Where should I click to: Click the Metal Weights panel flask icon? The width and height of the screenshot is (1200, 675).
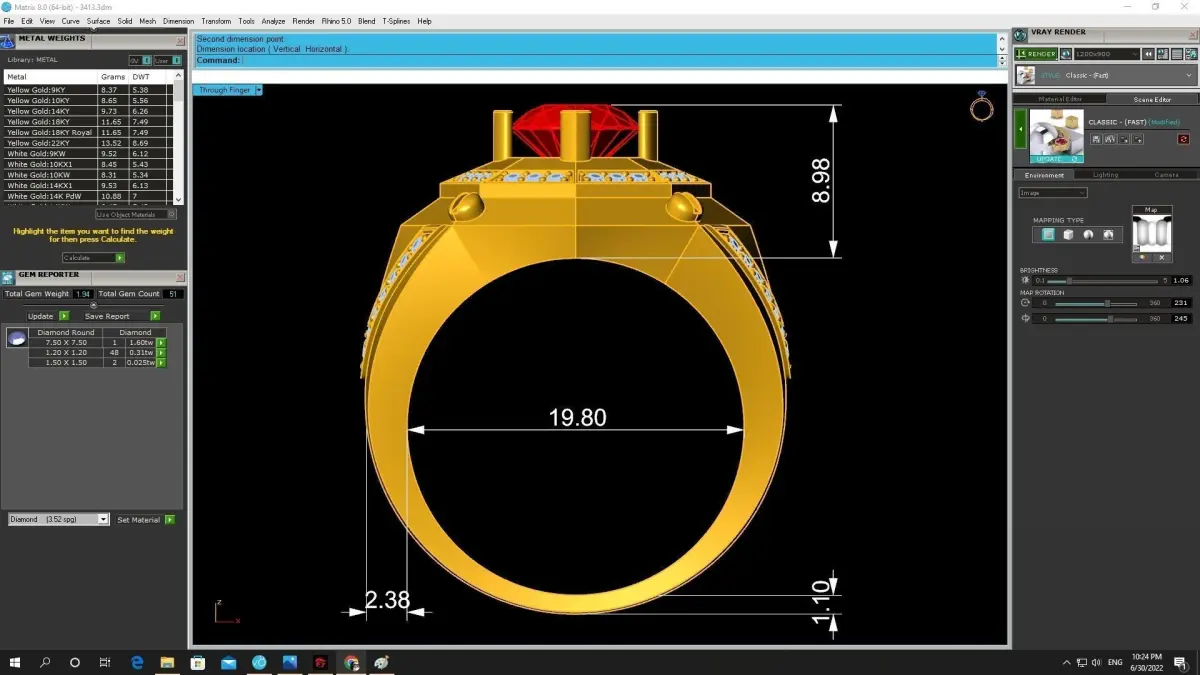[7, 40]
